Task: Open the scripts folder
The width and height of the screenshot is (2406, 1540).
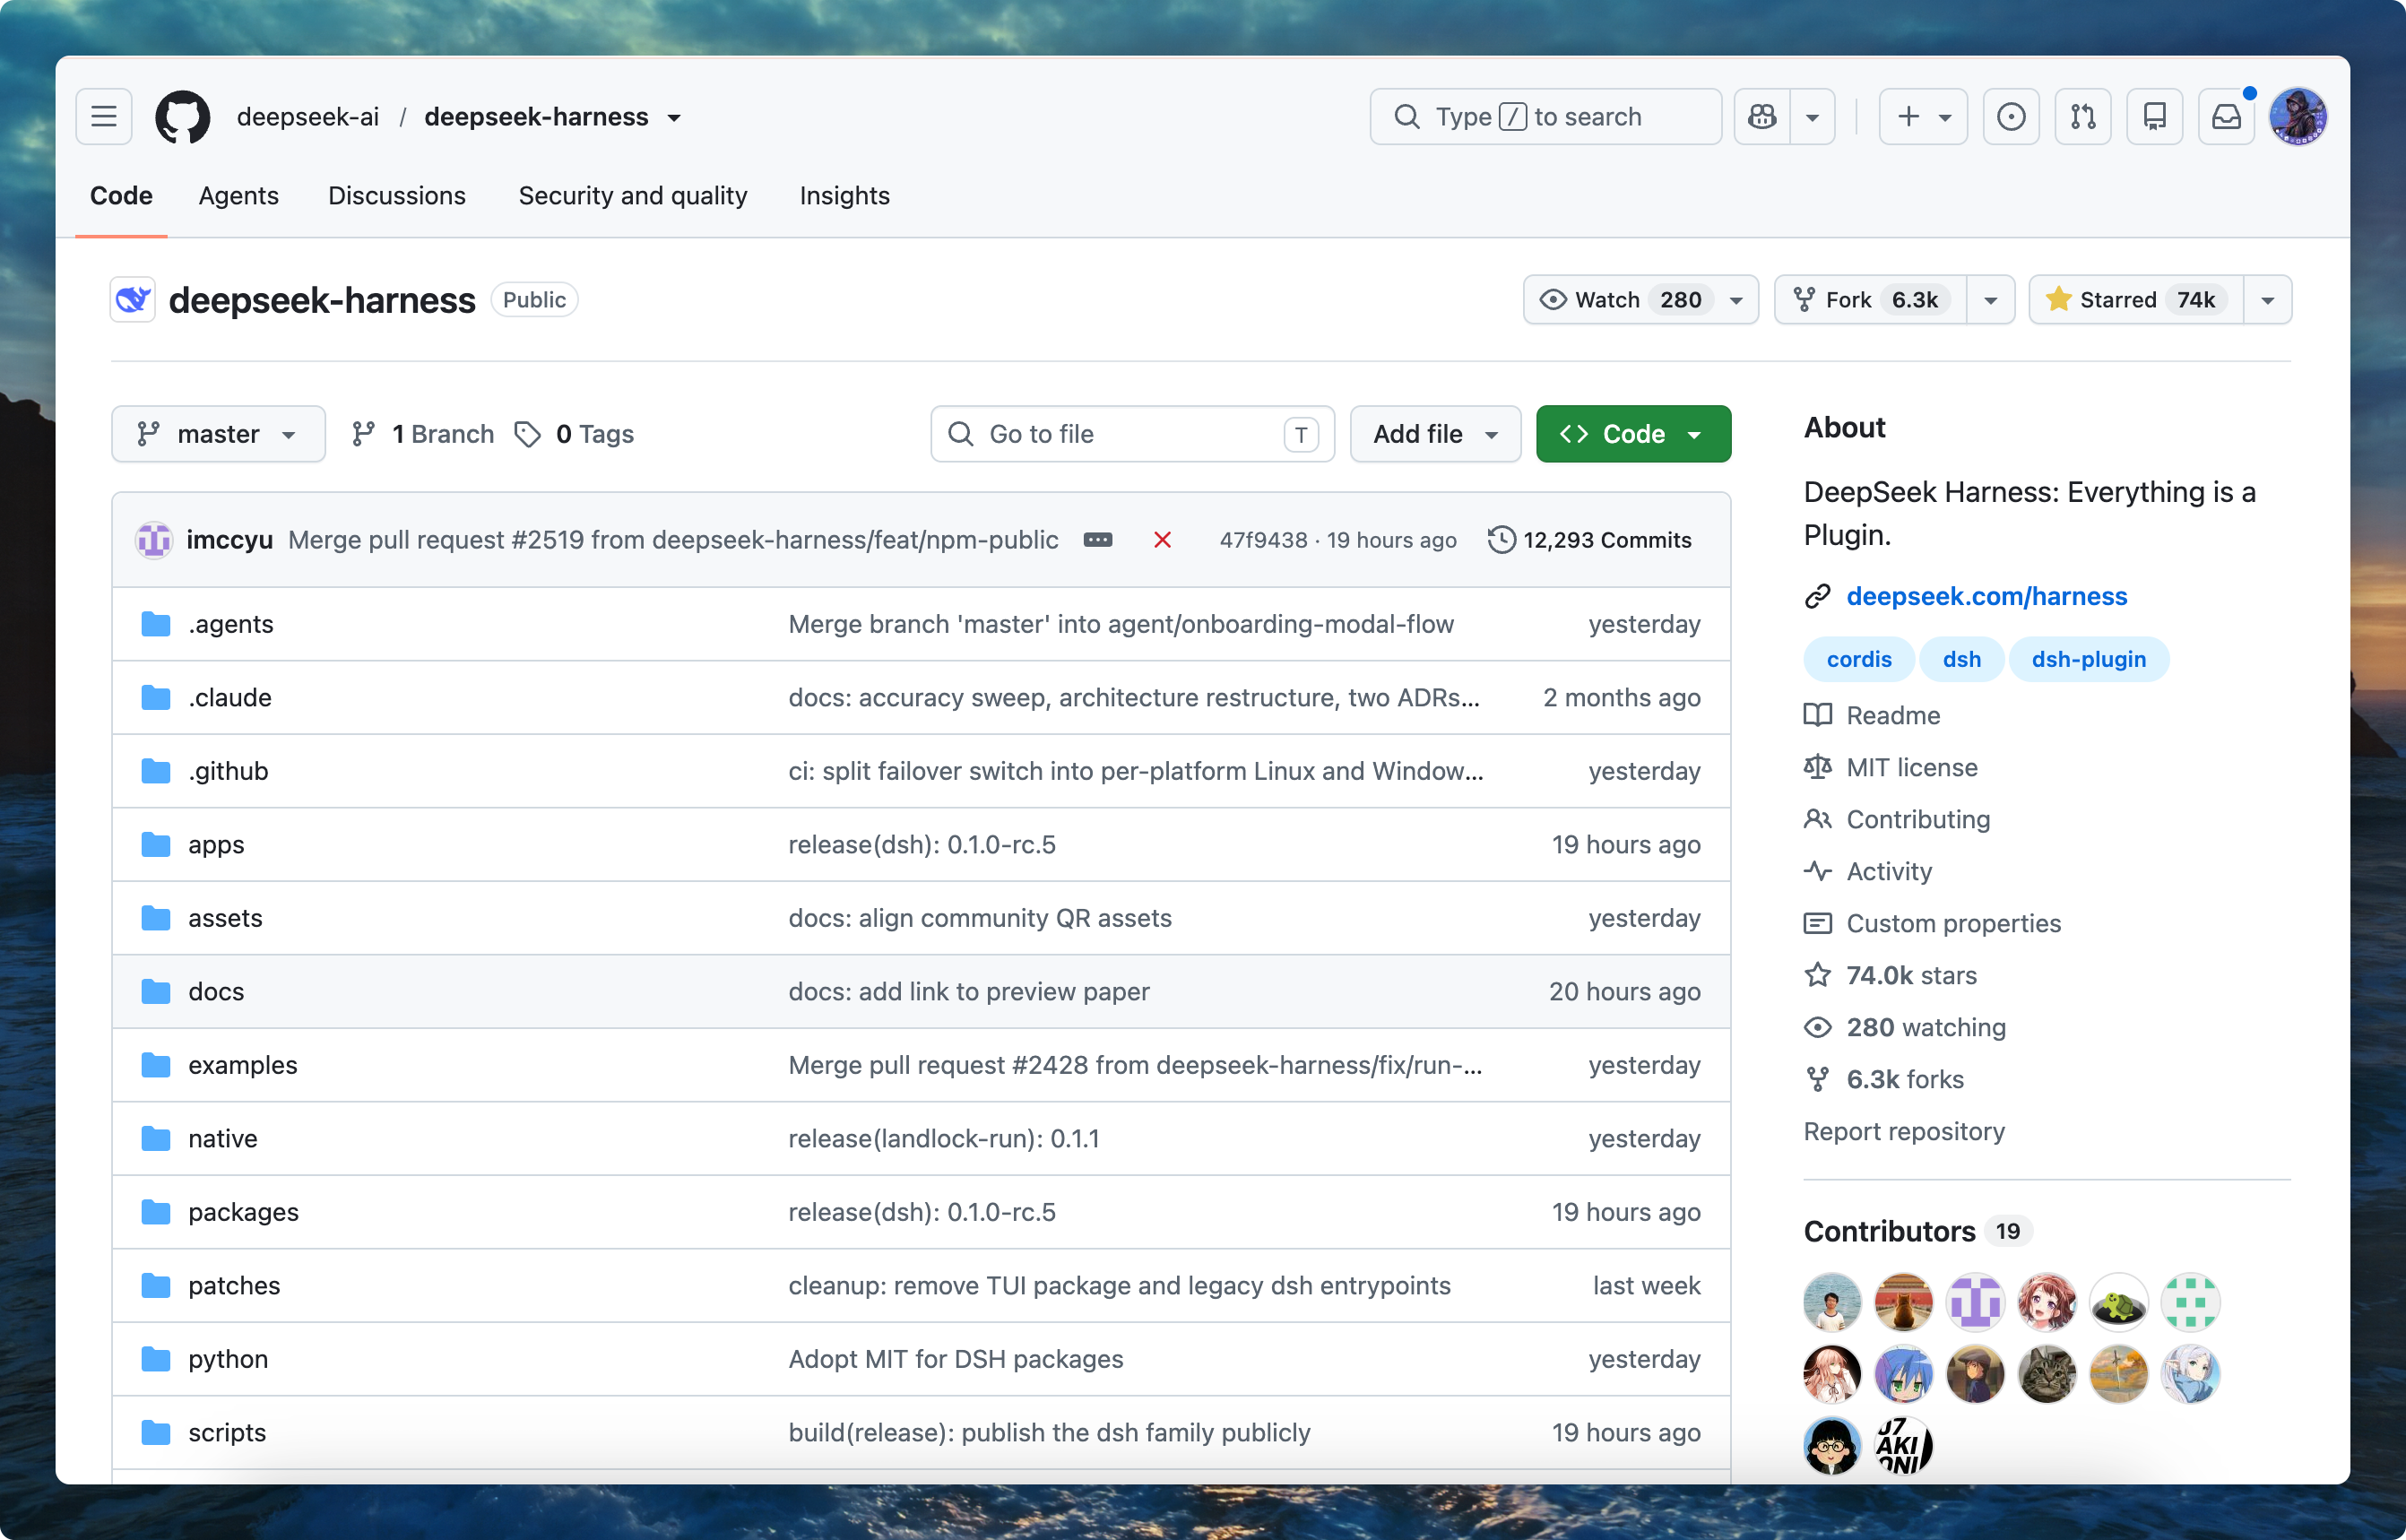Action: 227,1432
